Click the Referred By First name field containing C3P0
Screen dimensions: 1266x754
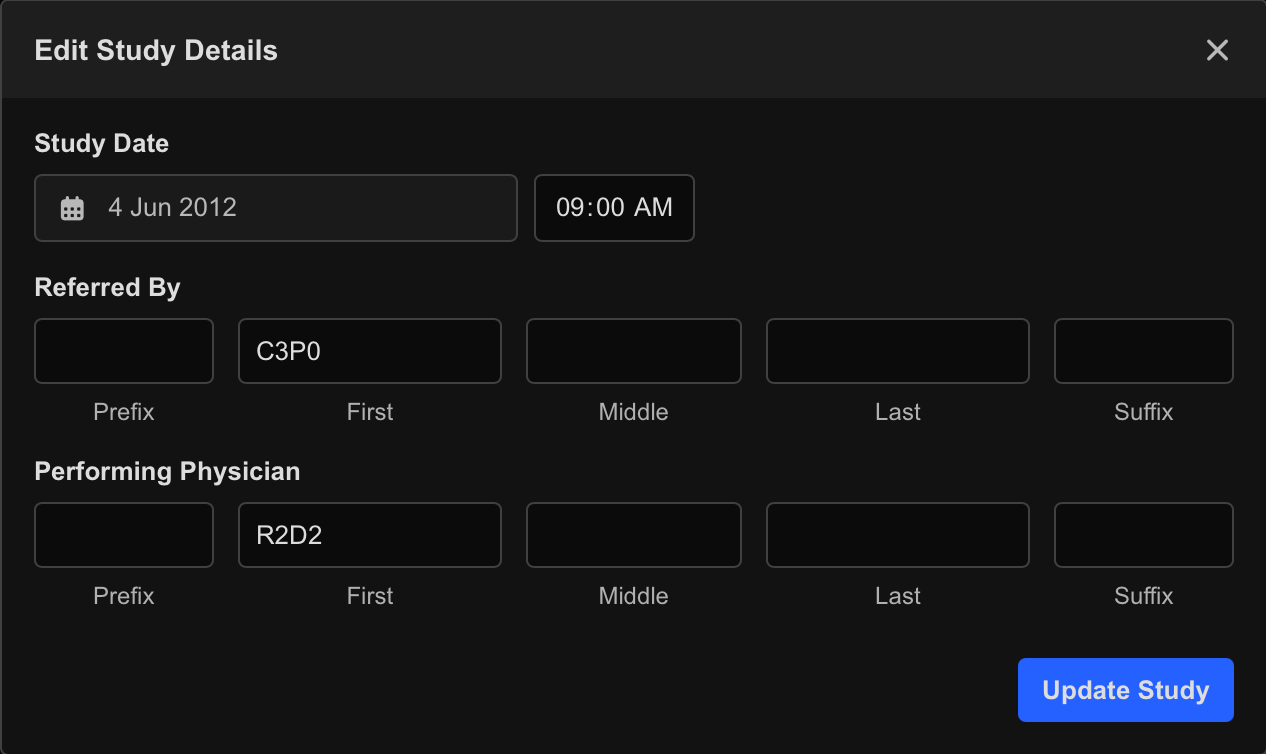point(370,351)
